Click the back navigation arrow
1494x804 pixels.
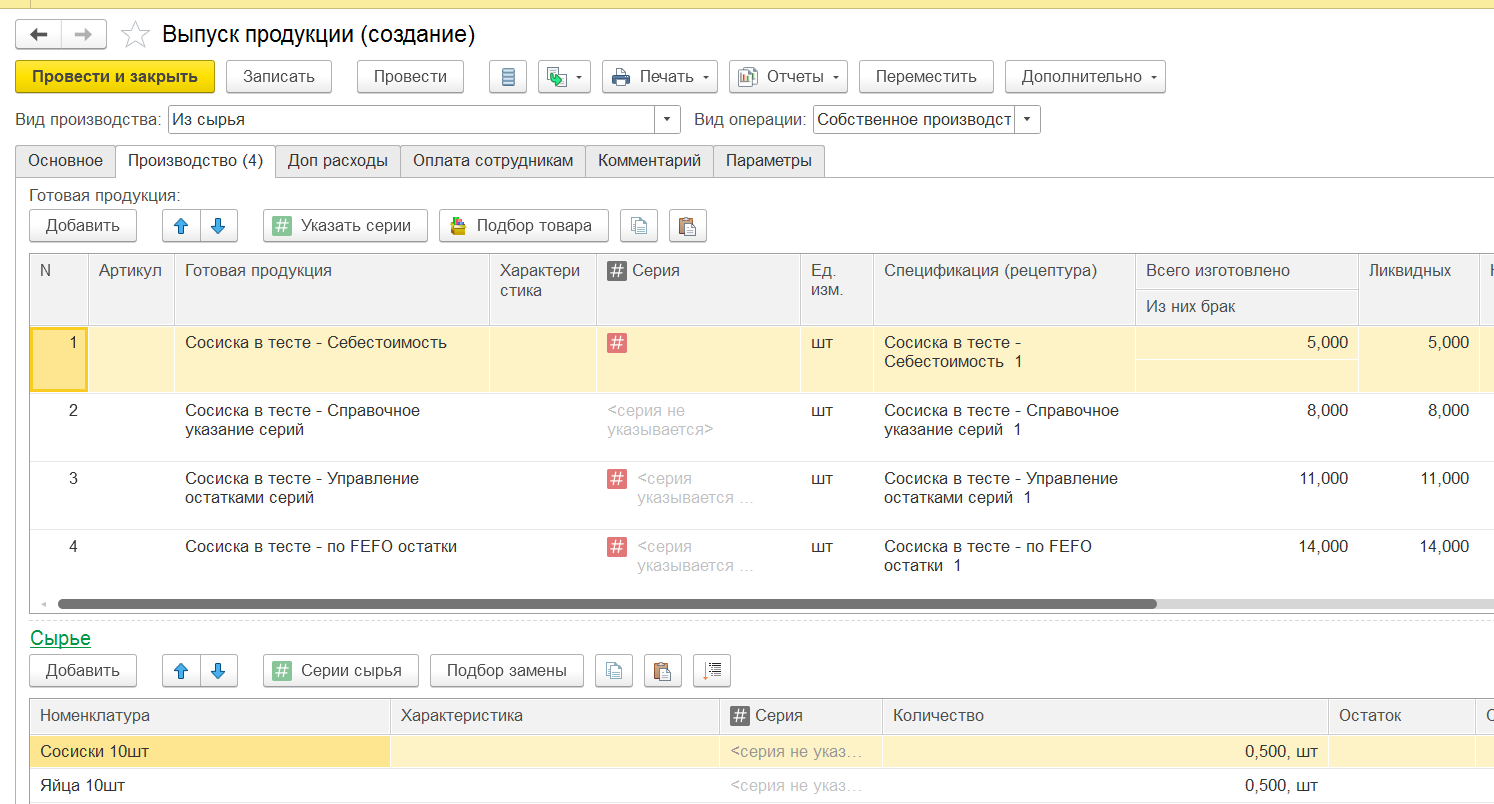click(39, 35)
